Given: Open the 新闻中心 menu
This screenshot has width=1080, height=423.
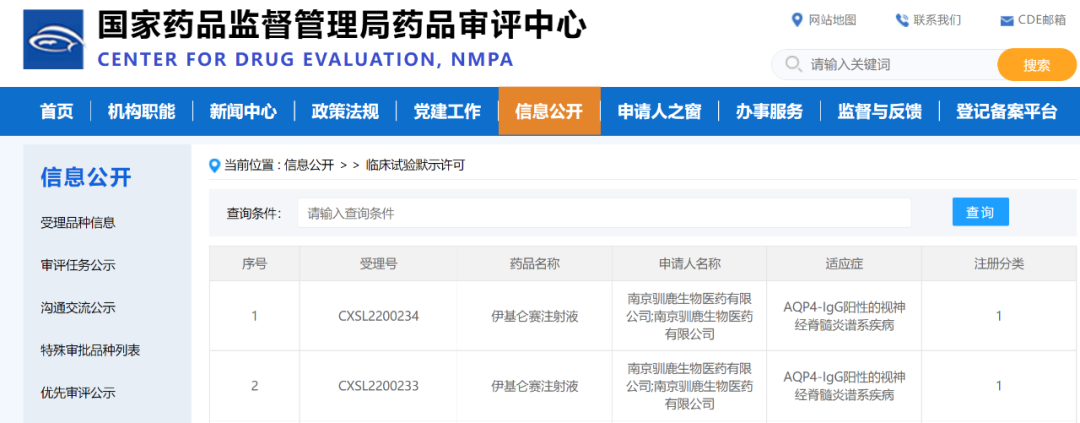Looking at the screenshot, I should (x=243, y=111).
